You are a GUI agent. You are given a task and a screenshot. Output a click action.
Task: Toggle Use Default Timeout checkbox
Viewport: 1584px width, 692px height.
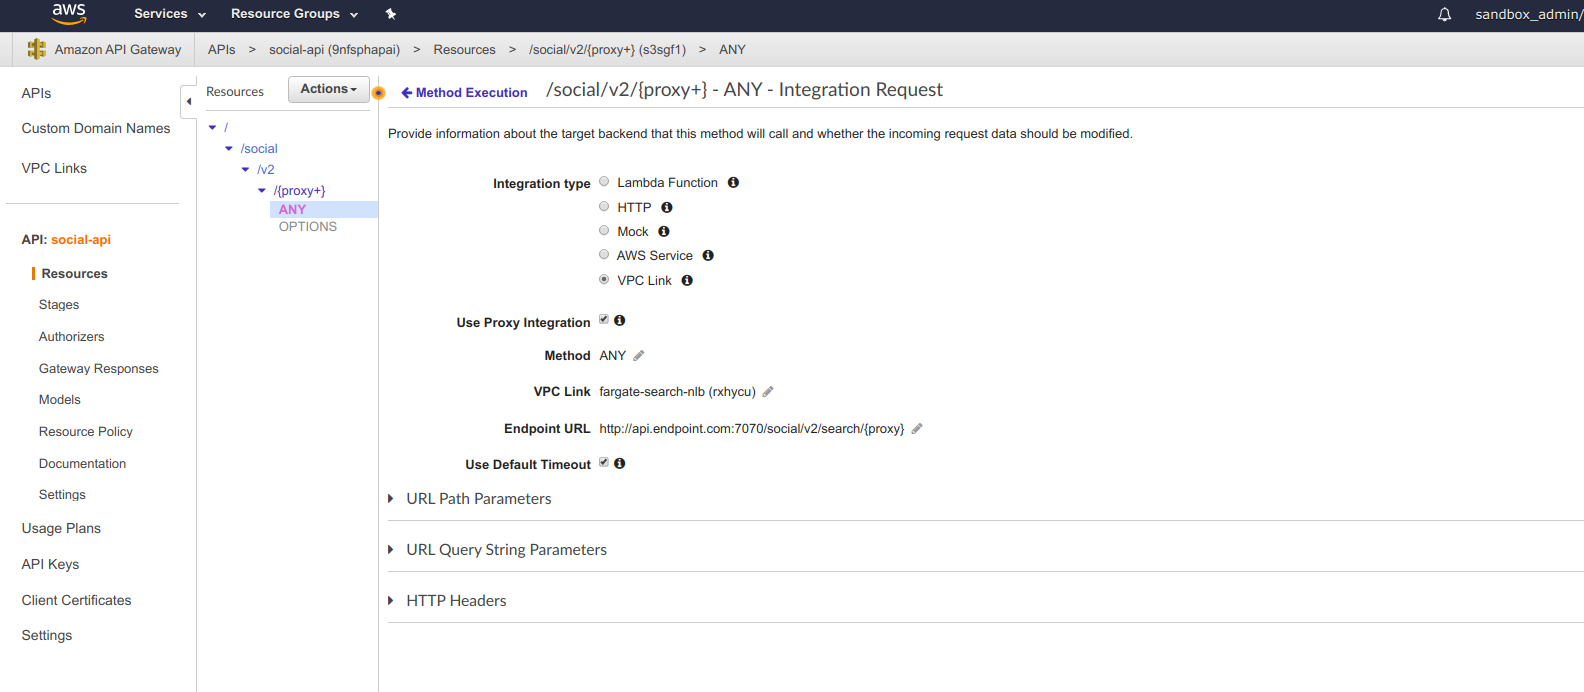click(604, 463)
